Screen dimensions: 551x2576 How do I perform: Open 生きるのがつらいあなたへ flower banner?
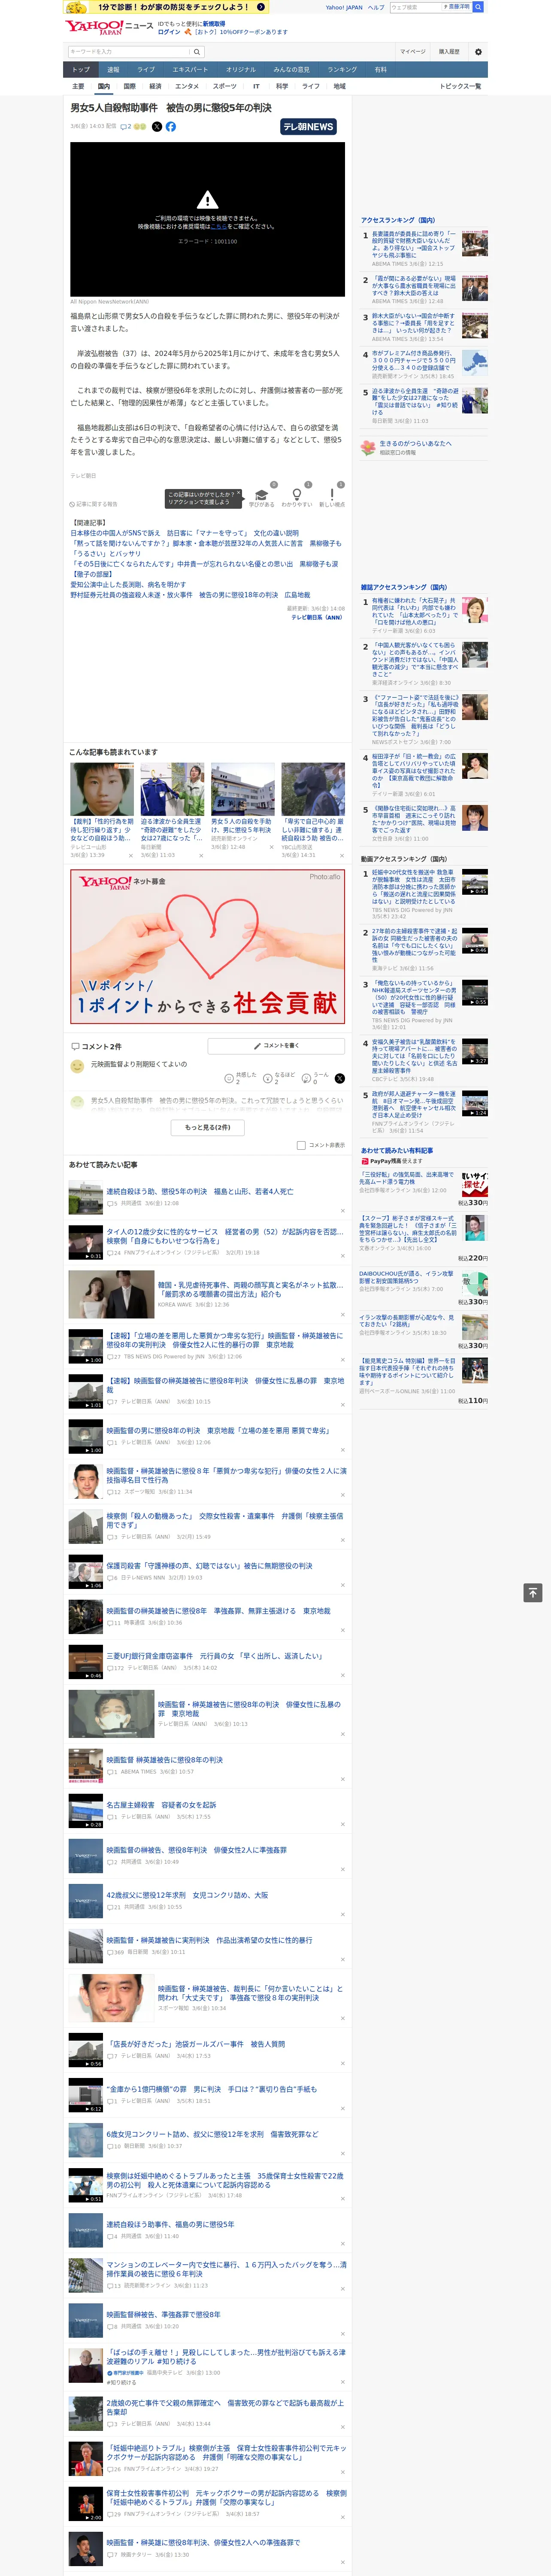pyautogui.click(x=424, y=448)
